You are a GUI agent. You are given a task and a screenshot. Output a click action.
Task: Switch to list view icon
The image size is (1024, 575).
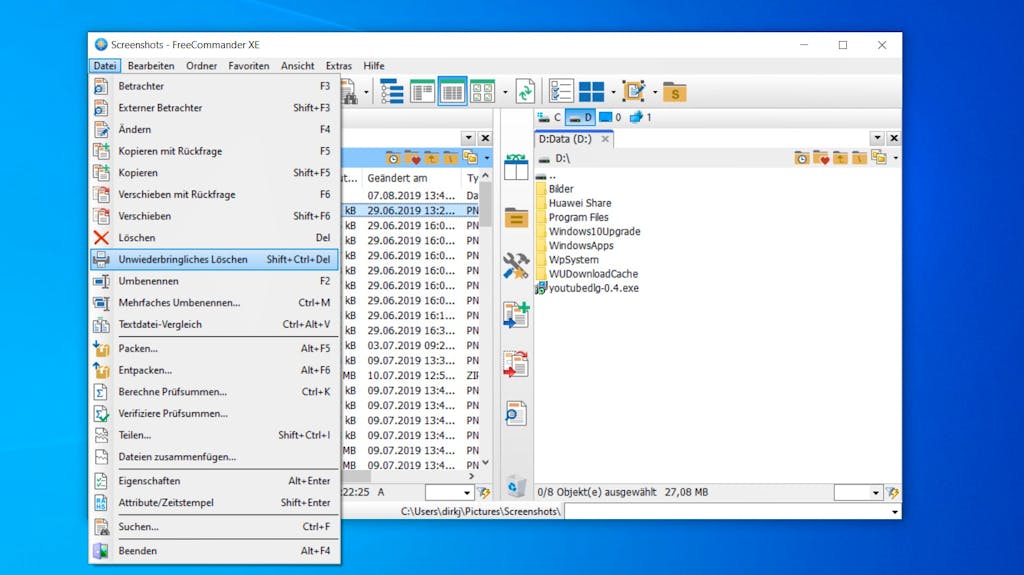423,92
